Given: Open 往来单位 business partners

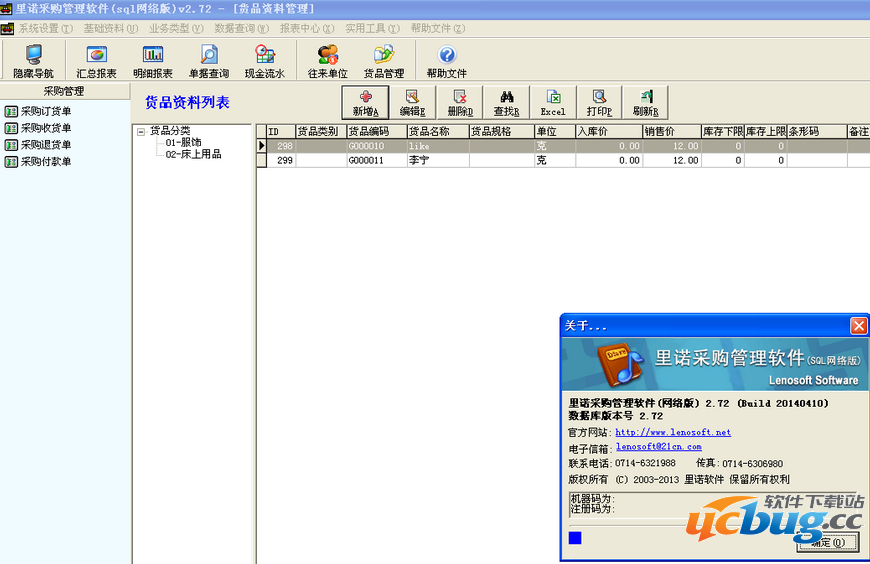Looking at the screenshot, I should [327, 61].
